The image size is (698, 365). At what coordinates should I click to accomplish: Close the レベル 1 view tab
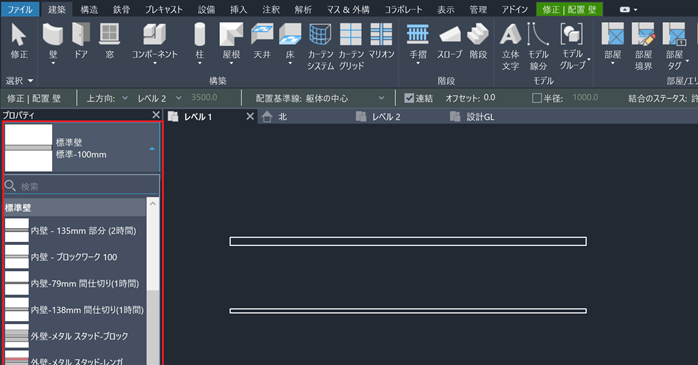point(250,116)
